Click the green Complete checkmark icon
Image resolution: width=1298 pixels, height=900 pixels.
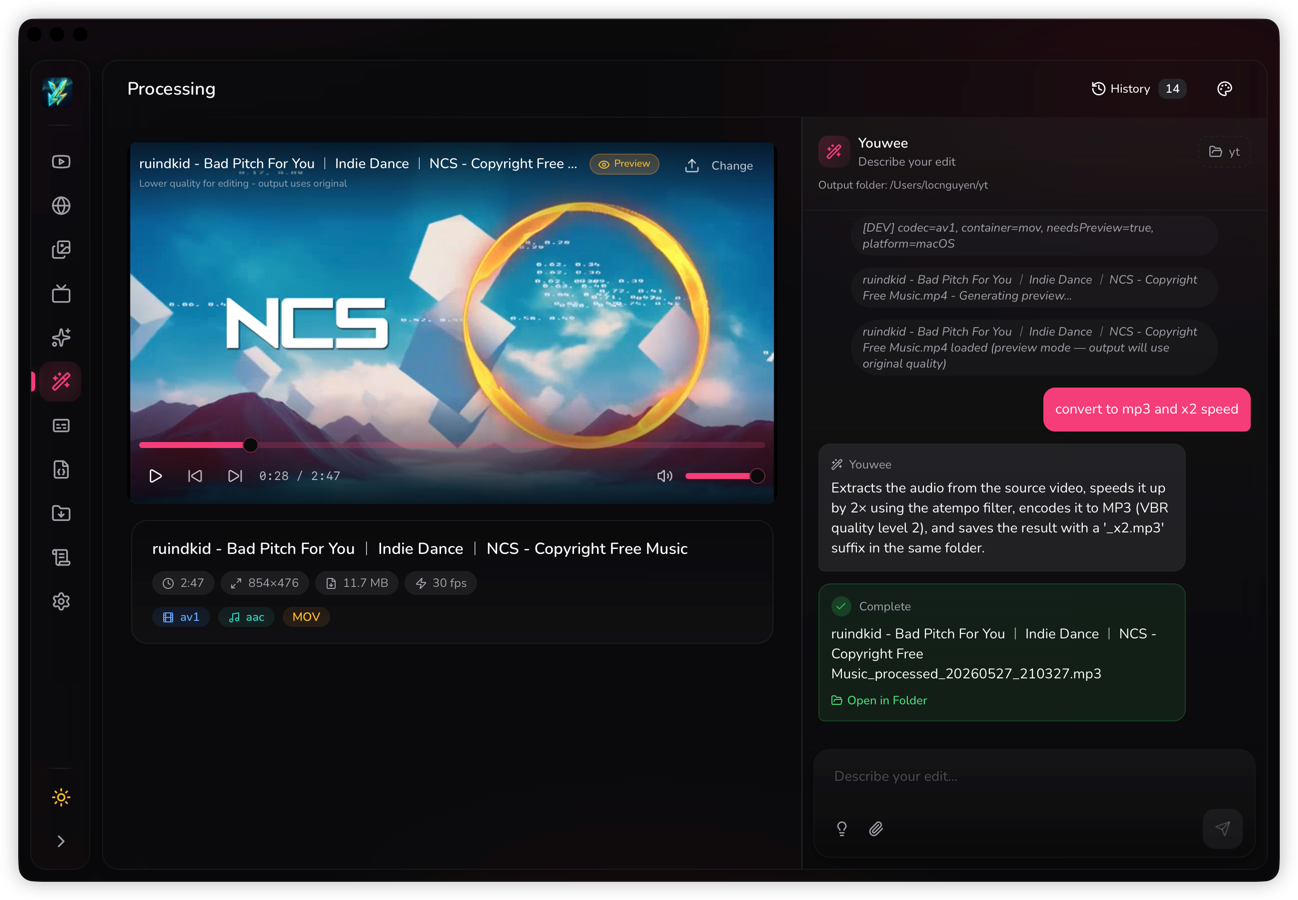click(x=842, y=606)
